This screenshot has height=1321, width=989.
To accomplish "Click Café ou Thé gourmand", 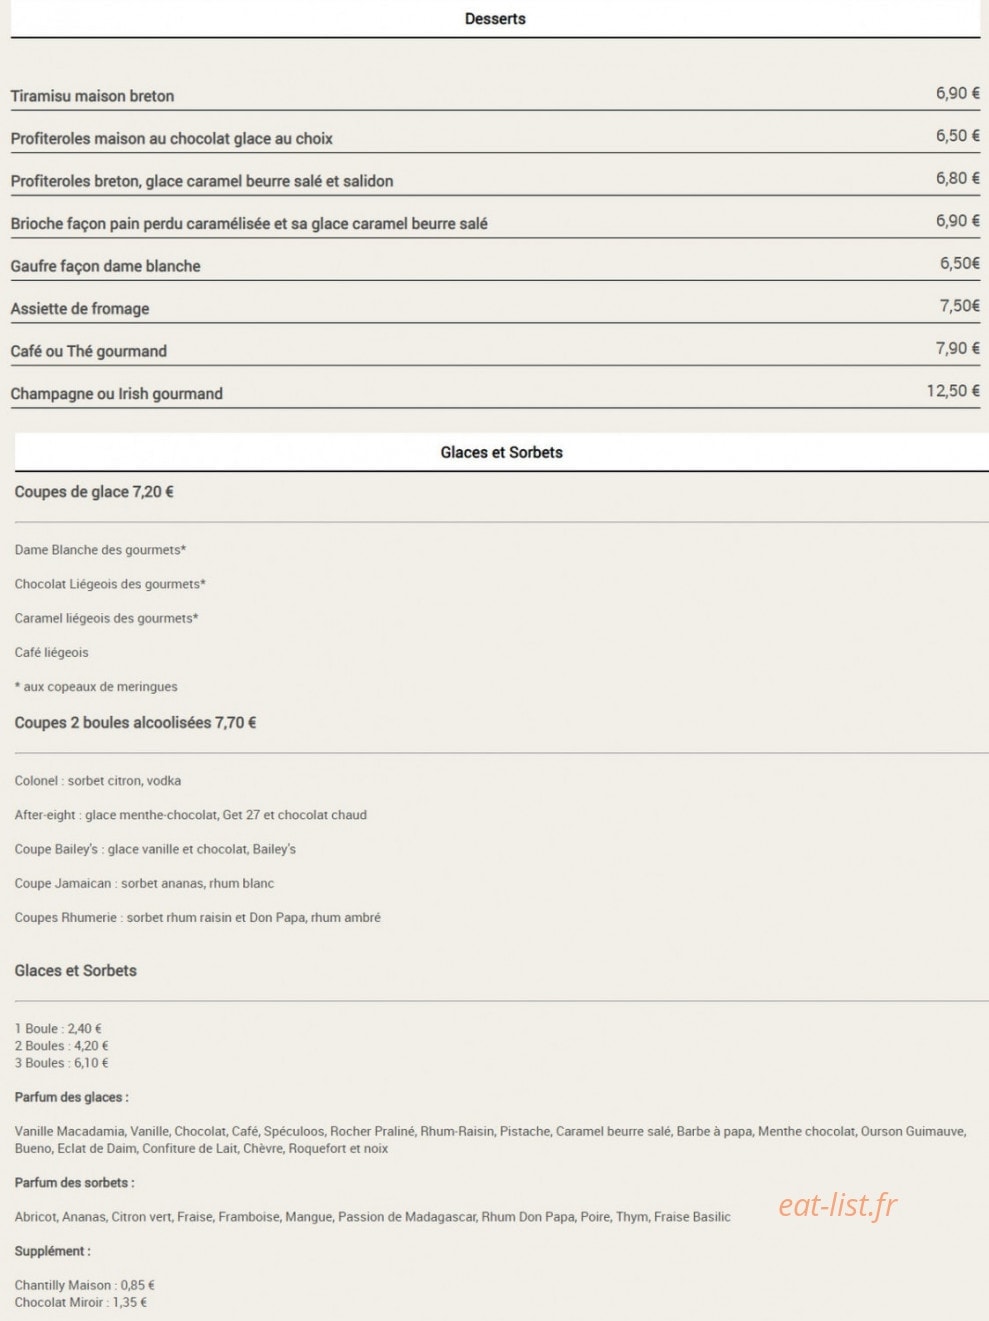I will click(88, 351).
